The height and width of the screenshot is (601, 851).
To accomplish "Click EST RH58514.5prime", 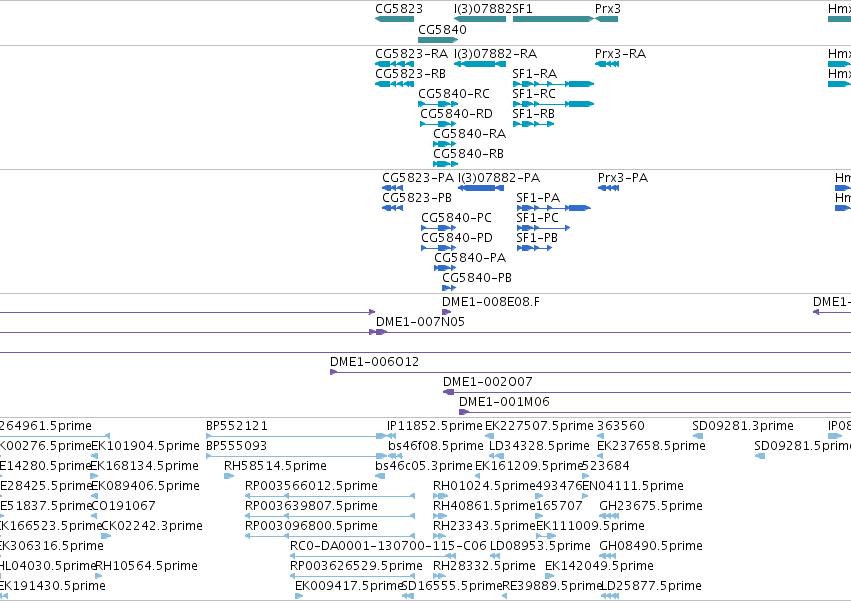I will pos(229,476).
